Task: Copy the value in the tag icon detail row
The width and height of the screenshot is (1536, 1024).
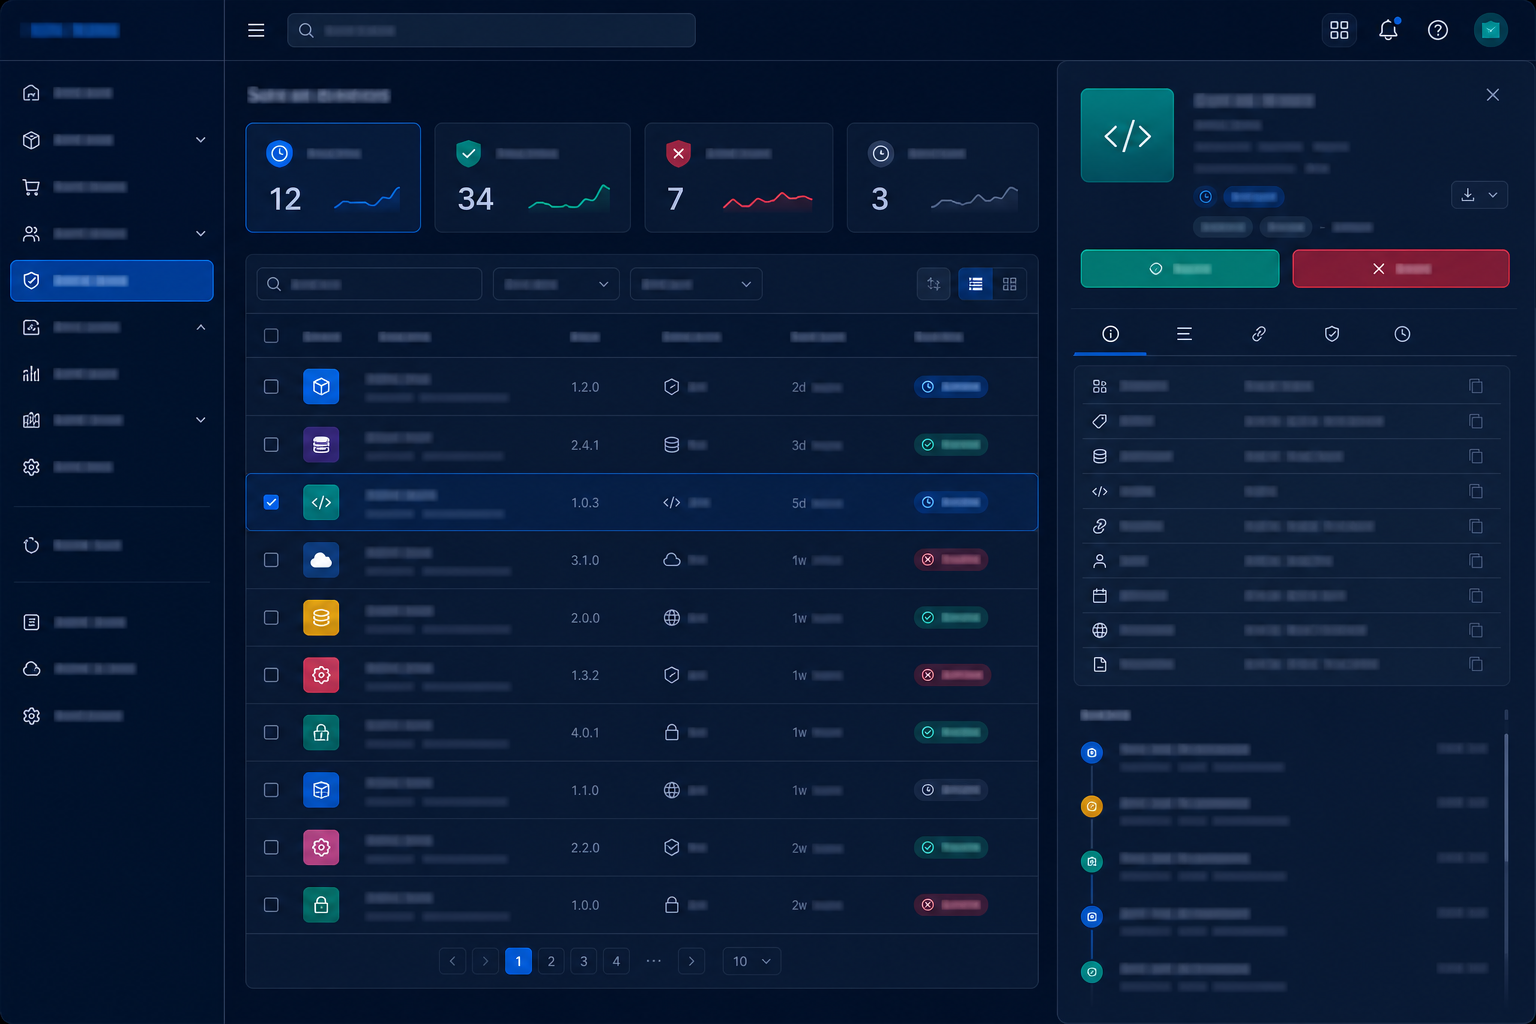Action: click(1476, 421)
